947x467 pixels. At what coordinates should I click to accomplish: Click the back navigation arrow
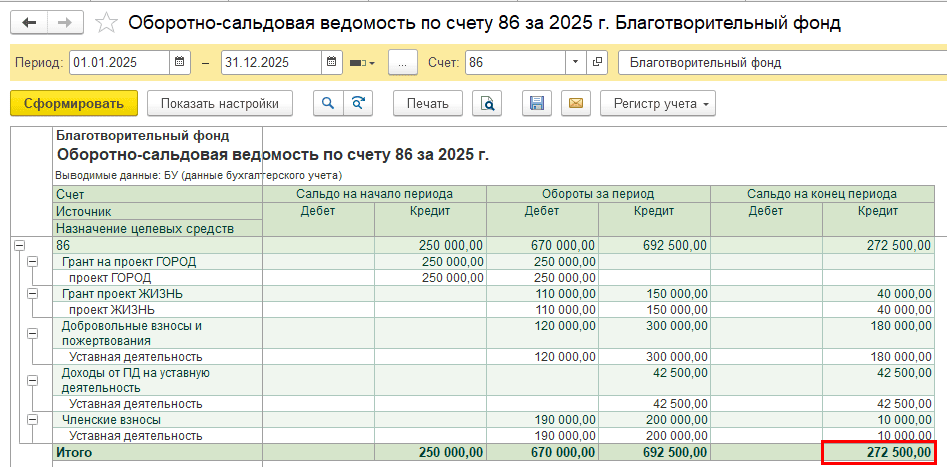(28, 22)
